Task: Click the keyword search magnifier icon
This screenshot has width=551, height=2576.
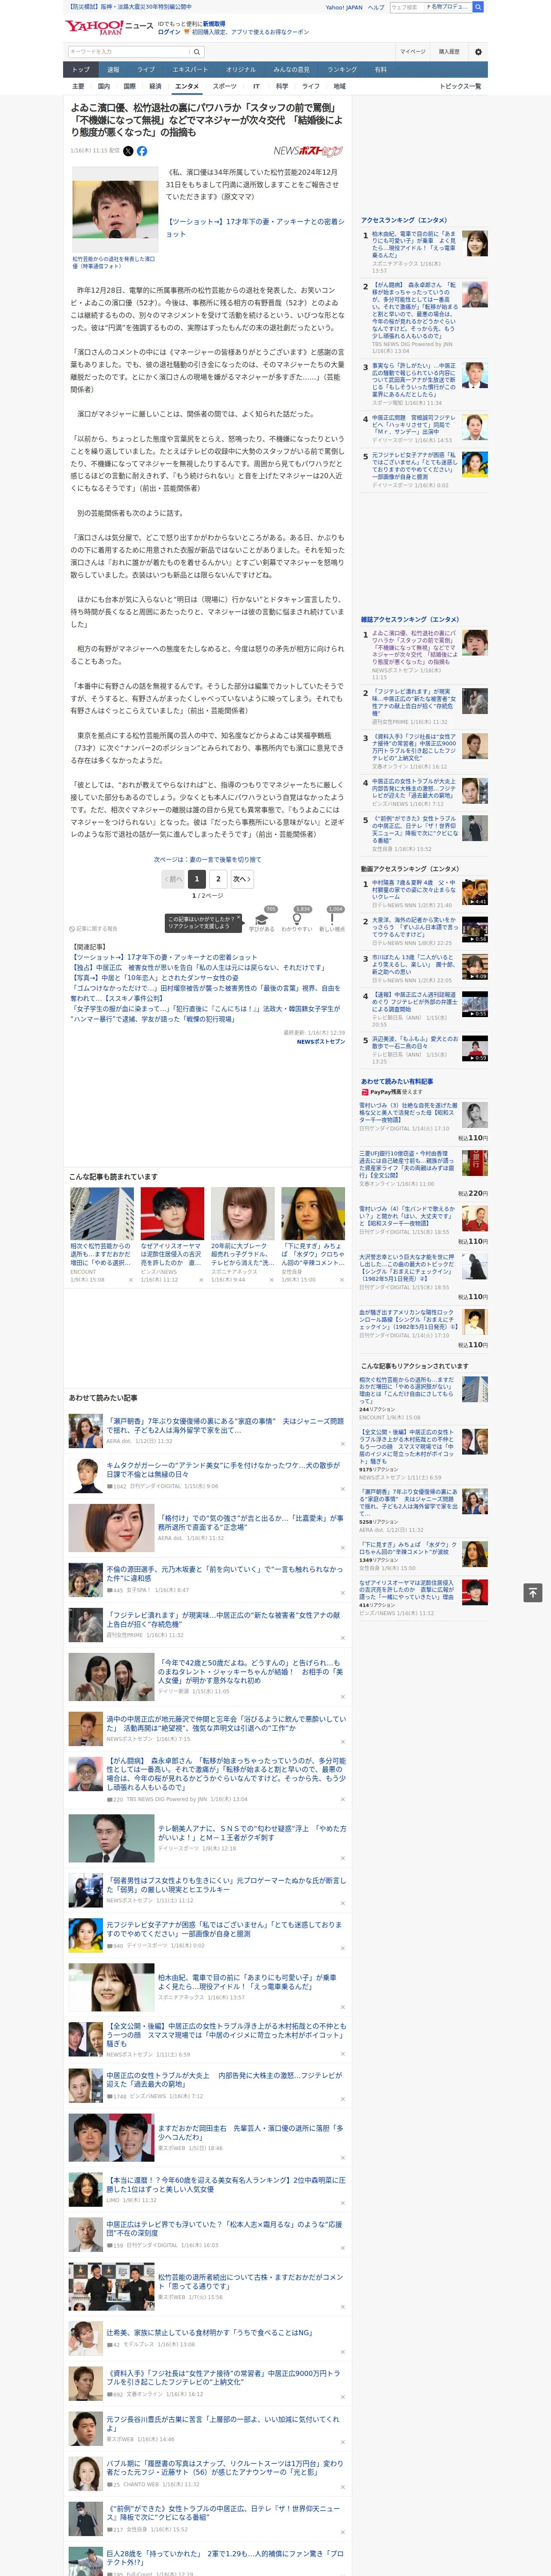Action: point(197,52)
